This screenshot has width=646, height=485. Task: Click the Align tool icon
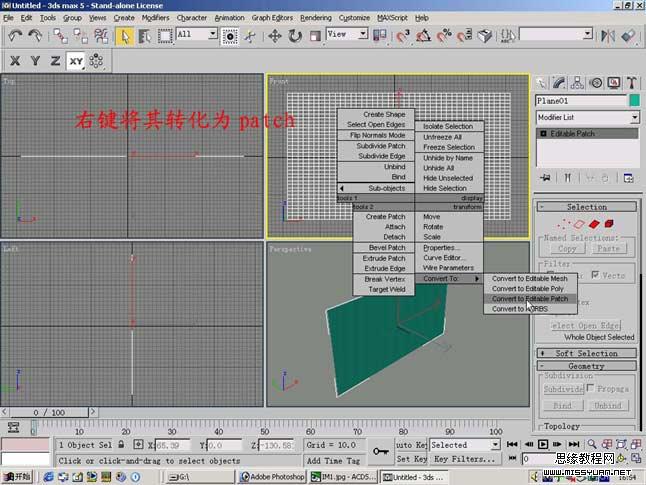click(628, 36)
